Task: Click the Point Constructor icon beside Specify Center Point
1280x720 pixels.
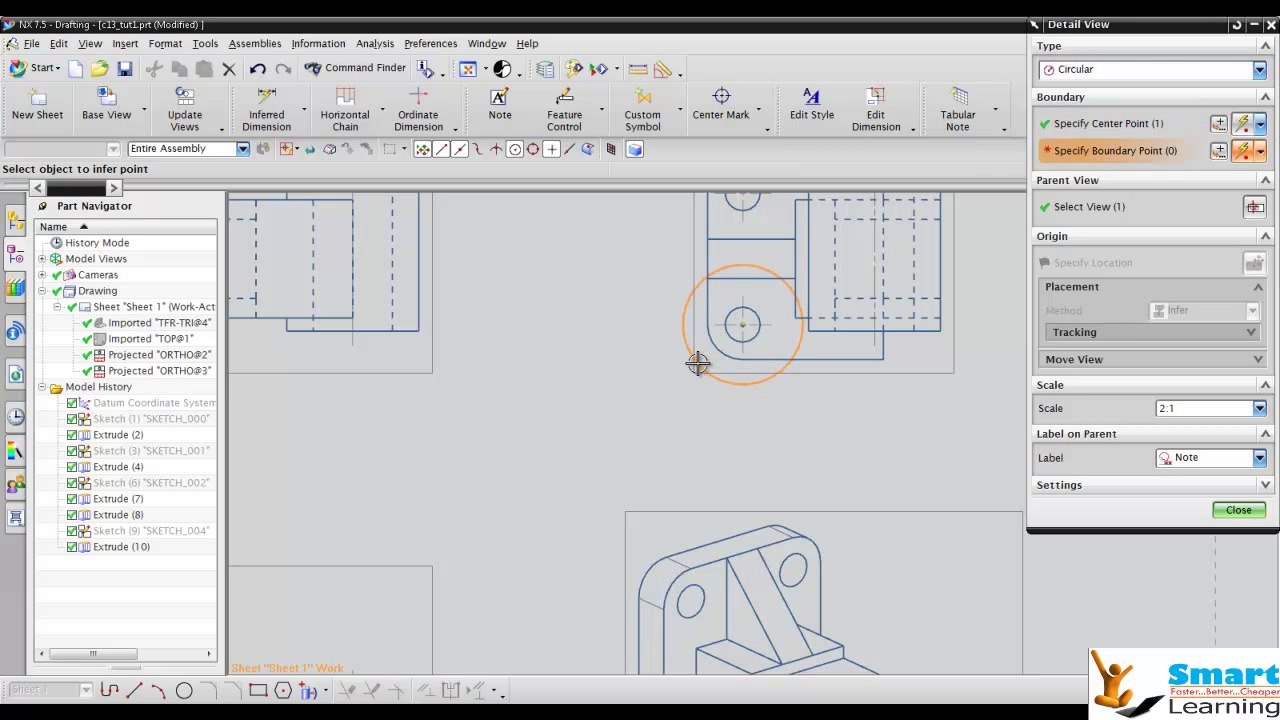Action: pos(1218,124)
